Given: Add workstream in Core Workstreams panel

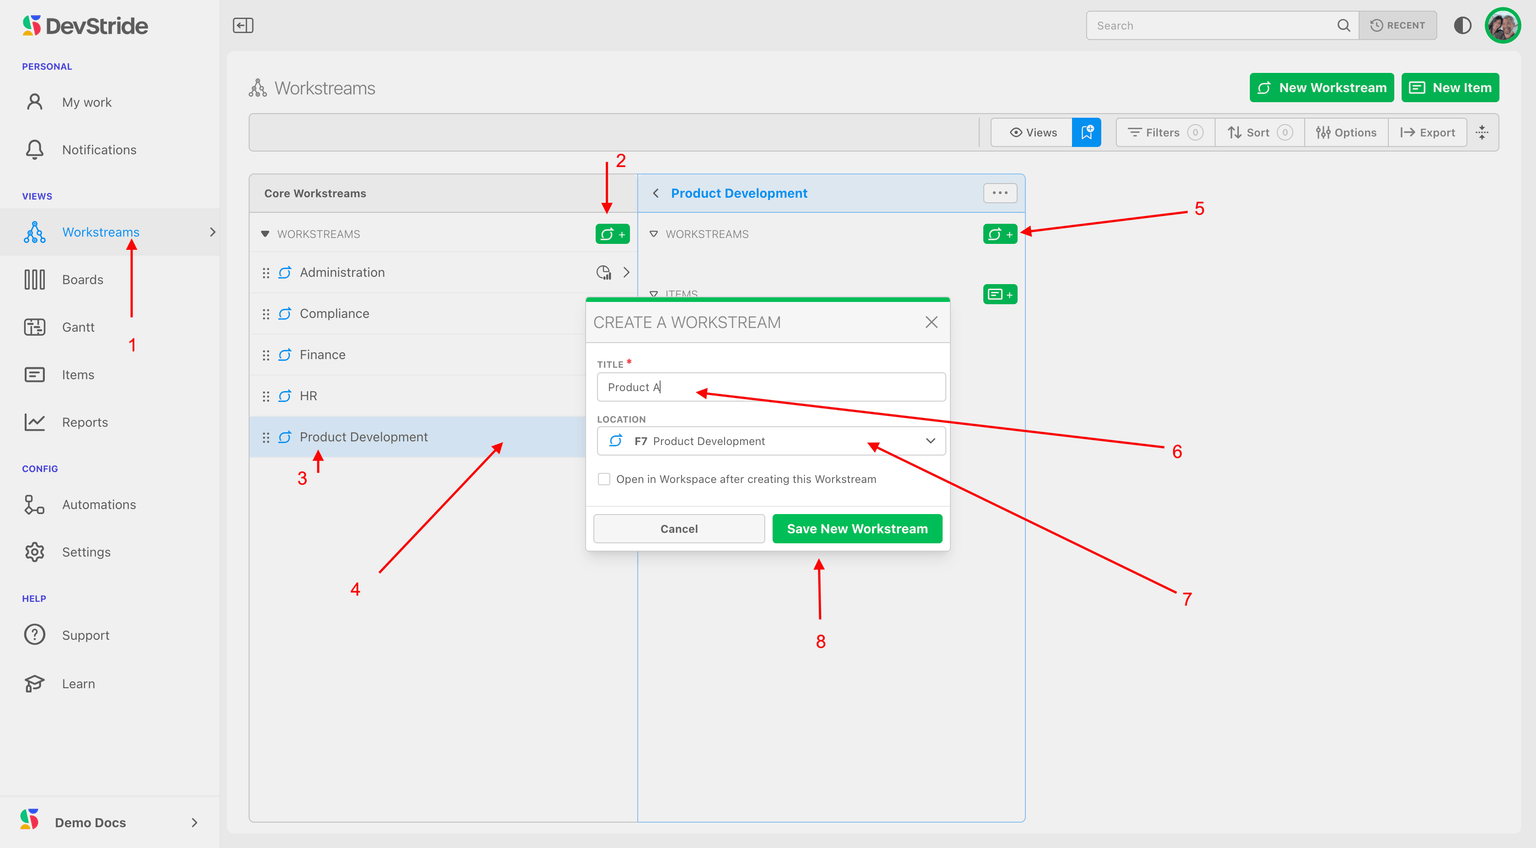Looking at the screenshot, I should (x=612, y=234).
